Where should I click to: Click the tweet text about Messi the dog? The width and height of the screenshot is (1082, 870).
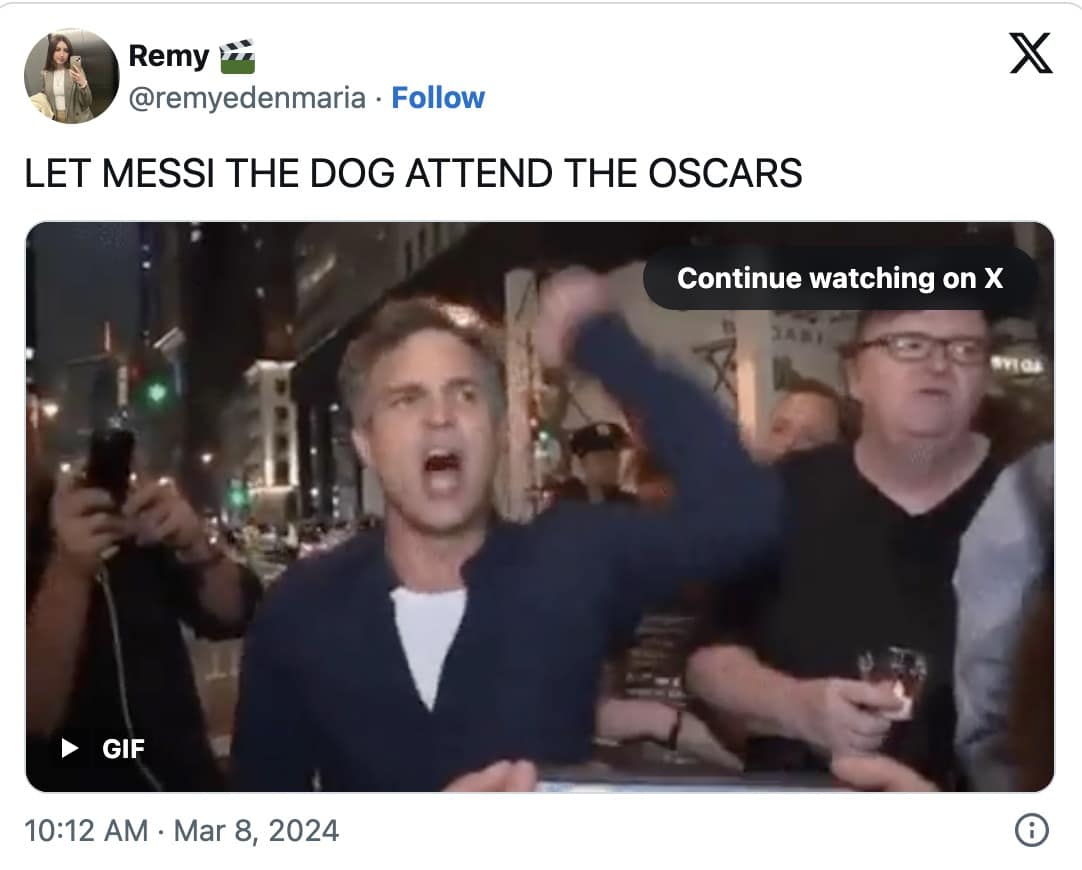415,173
